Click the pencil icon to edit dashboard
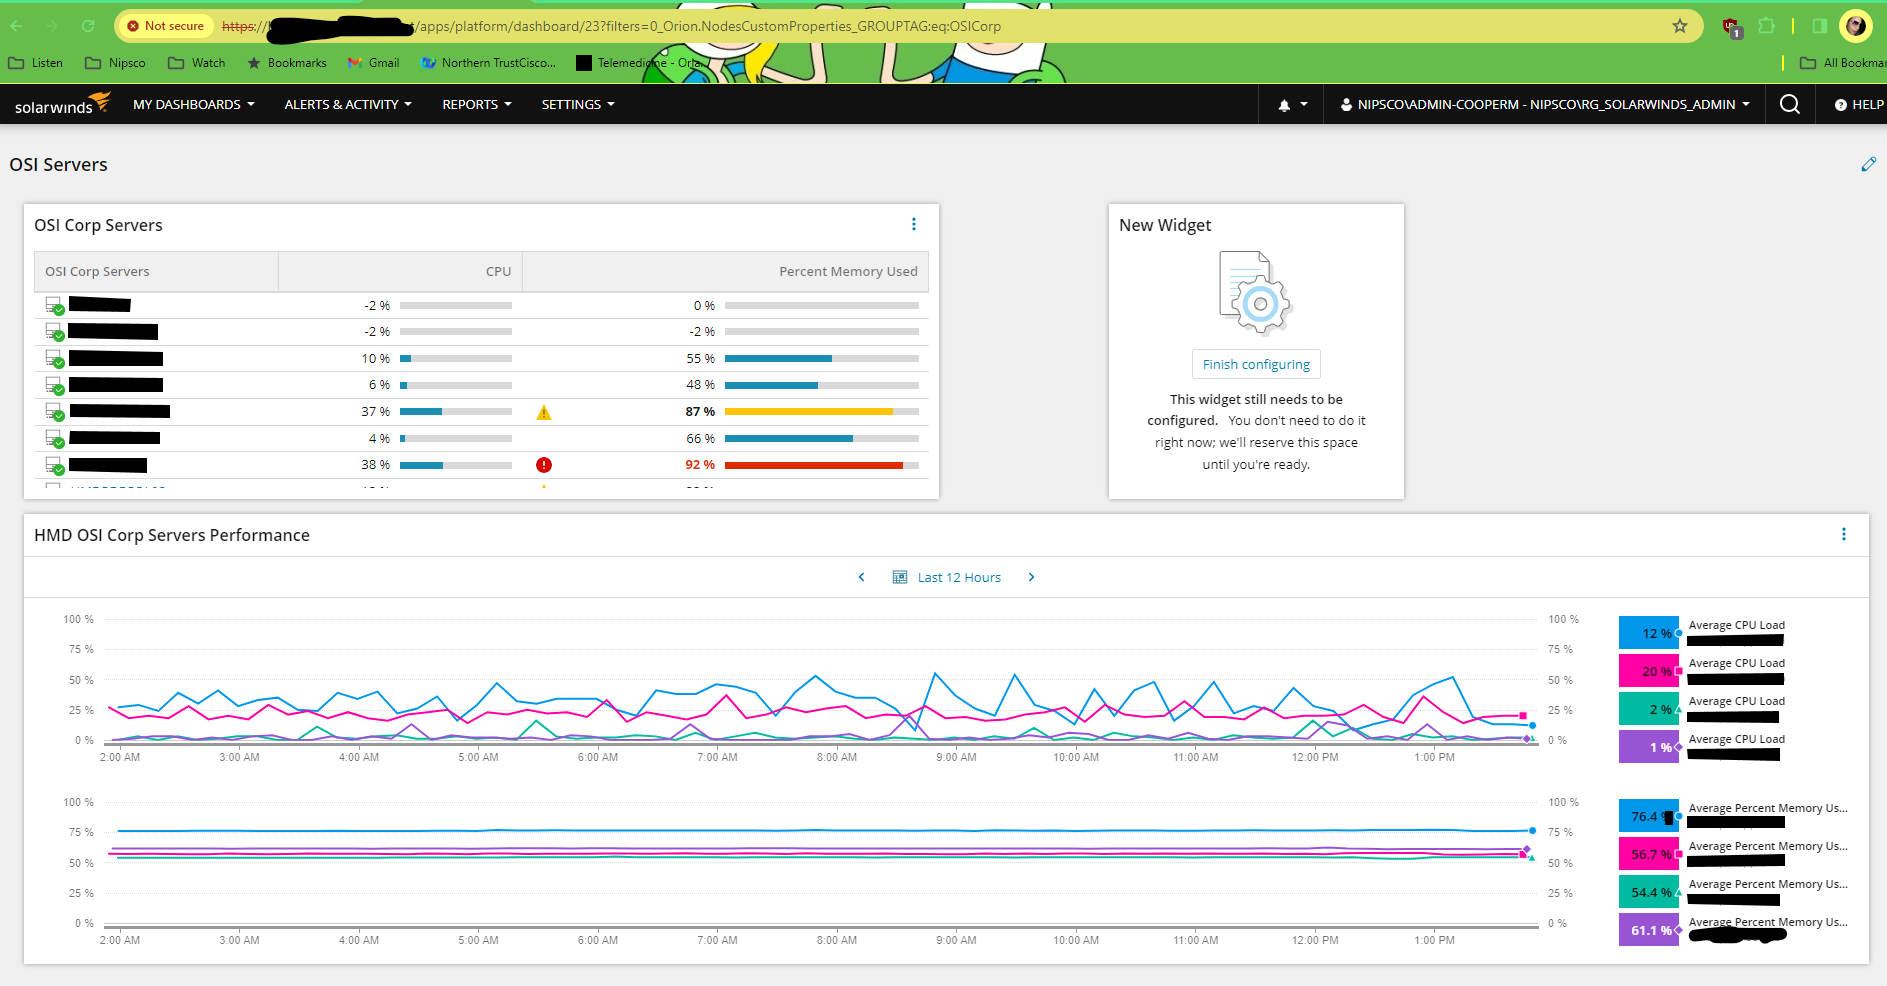Image resolution: width=1887 pixels, height=986 pixels. (x=1868, y=164)
